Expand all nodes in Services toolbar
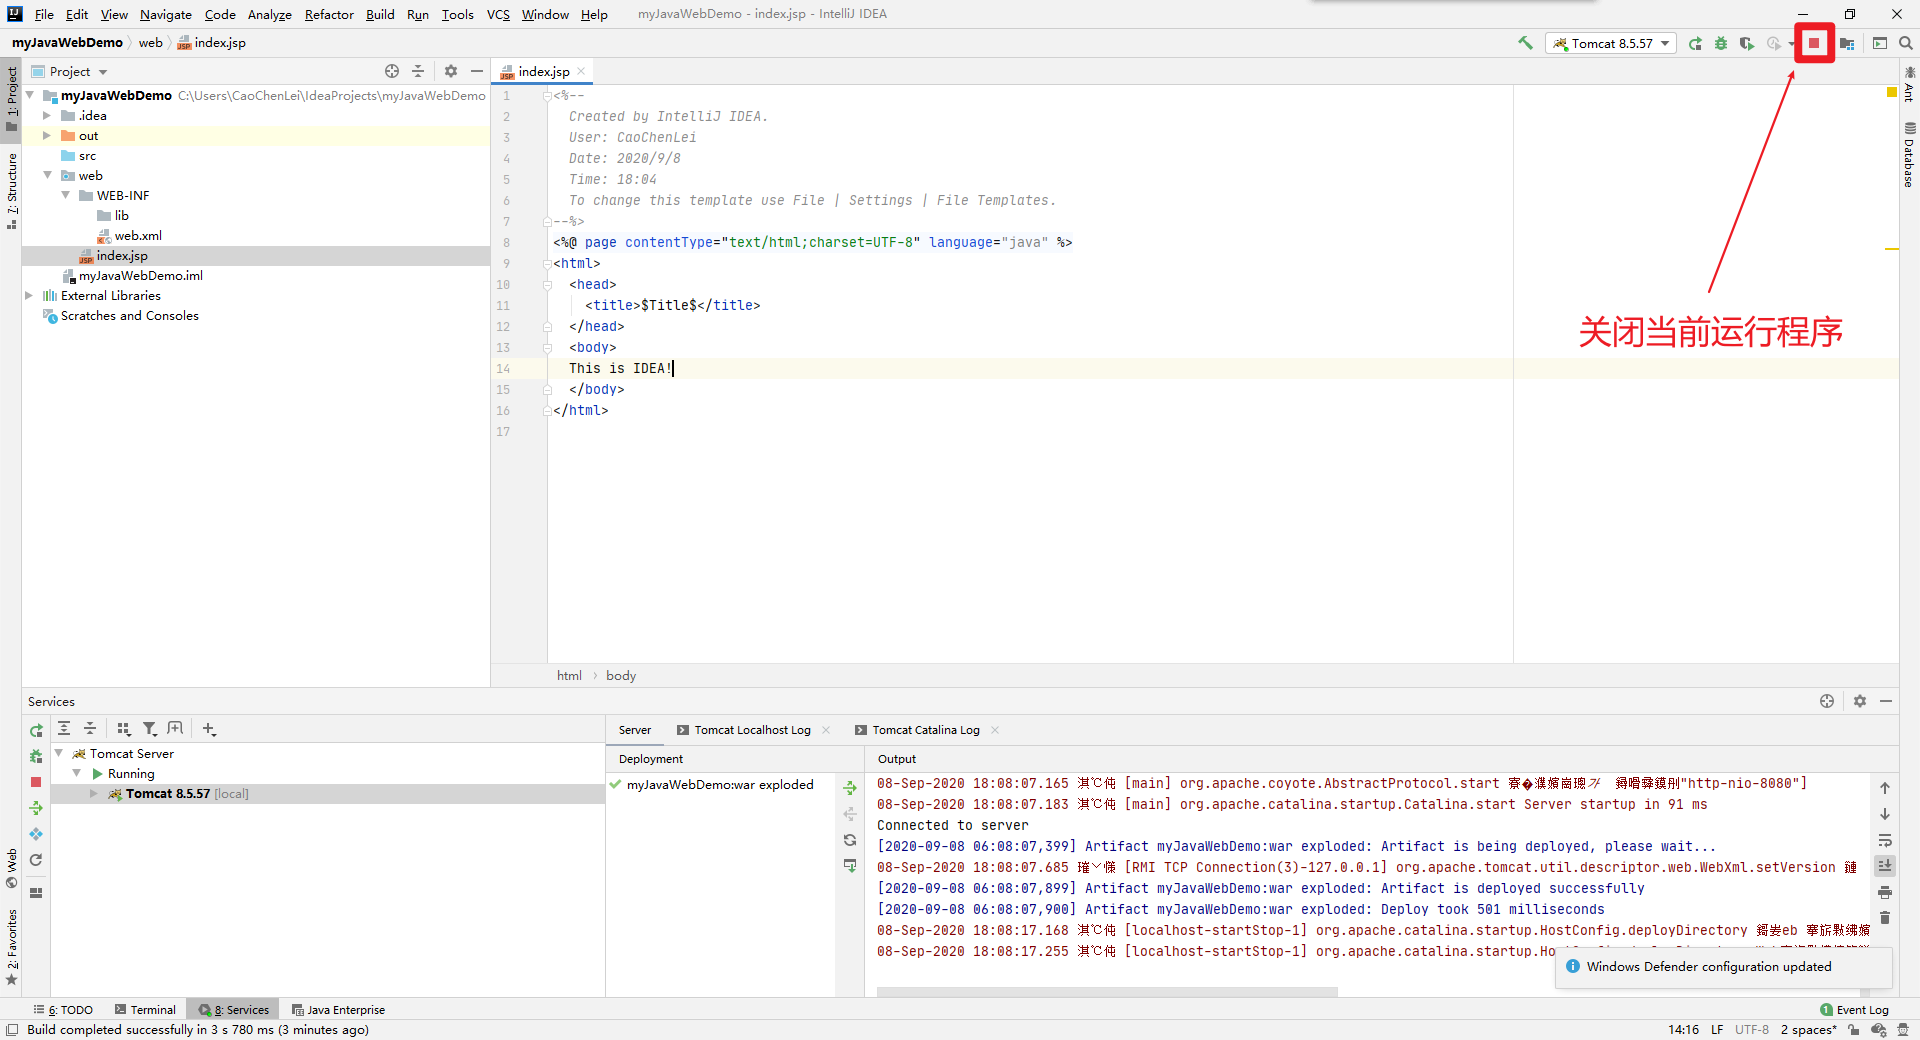1920x1040 pixels. point(64,729)
